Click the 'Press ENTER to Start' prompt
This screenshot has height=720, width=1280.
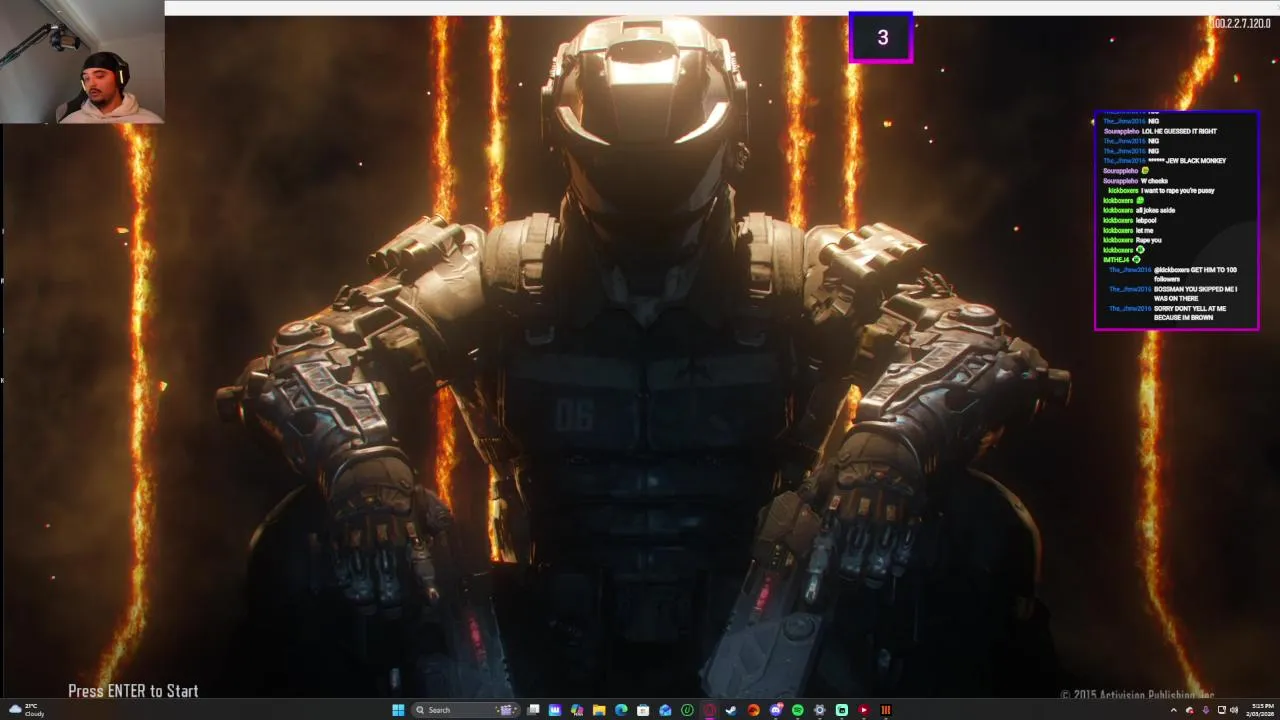coord(133,691)
